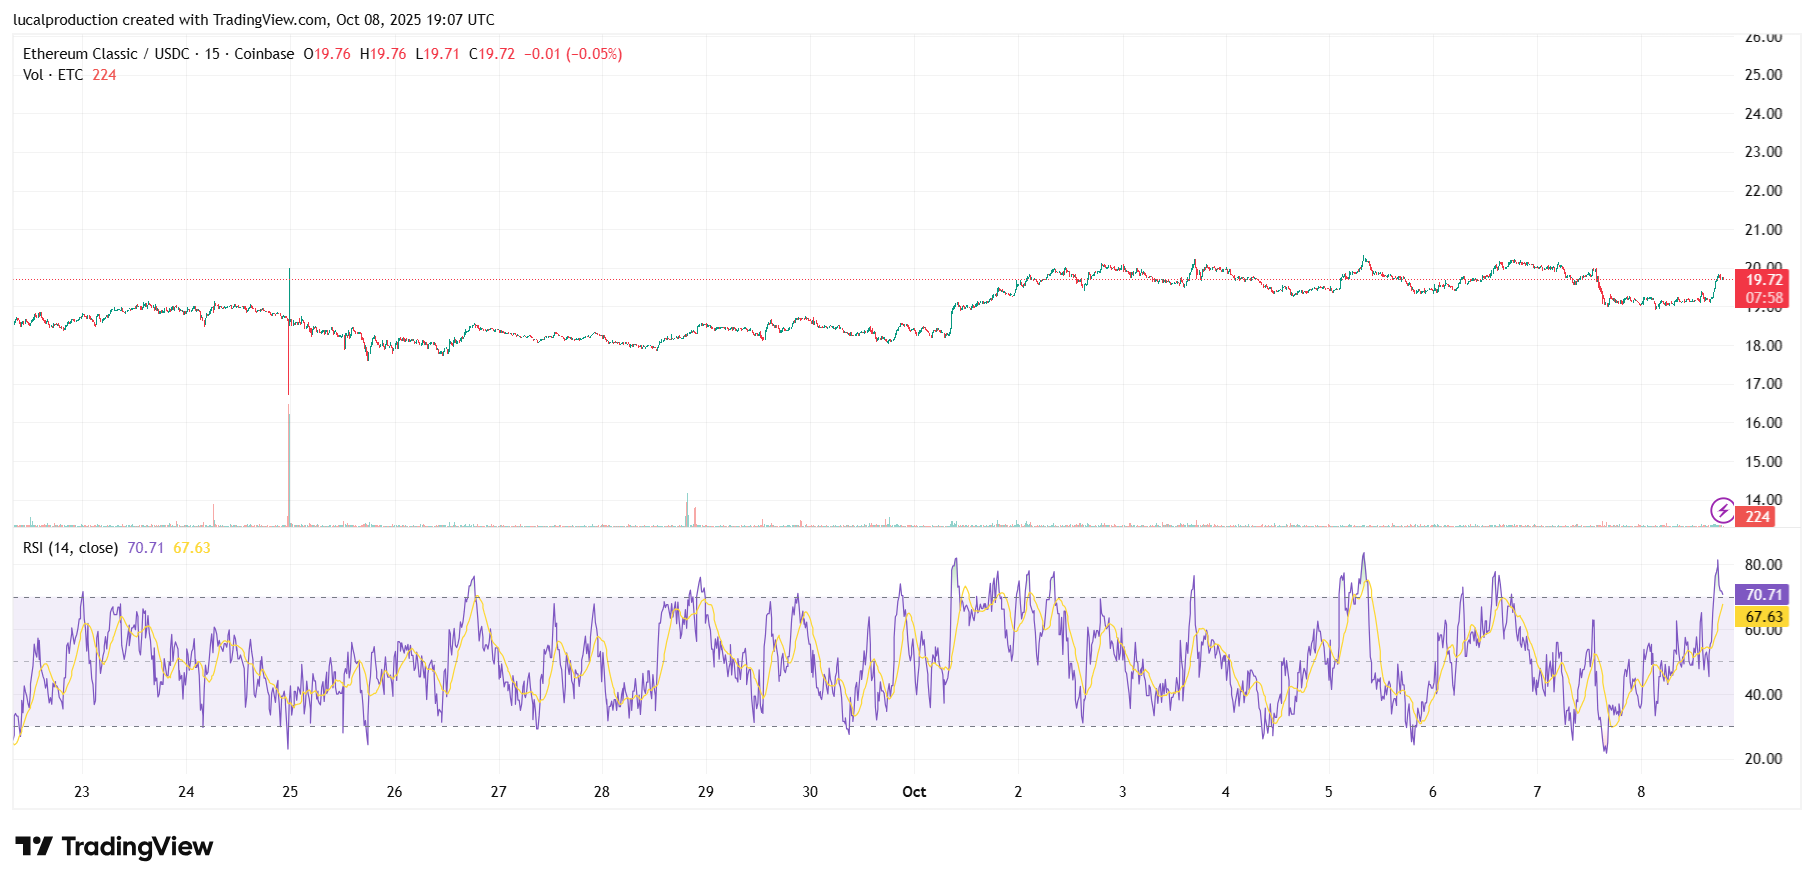The image size is (1814, 884).
Task: Click the yellow 67.63 RSI average badge
Action: pyautogui.click(x=1763, y=617)
